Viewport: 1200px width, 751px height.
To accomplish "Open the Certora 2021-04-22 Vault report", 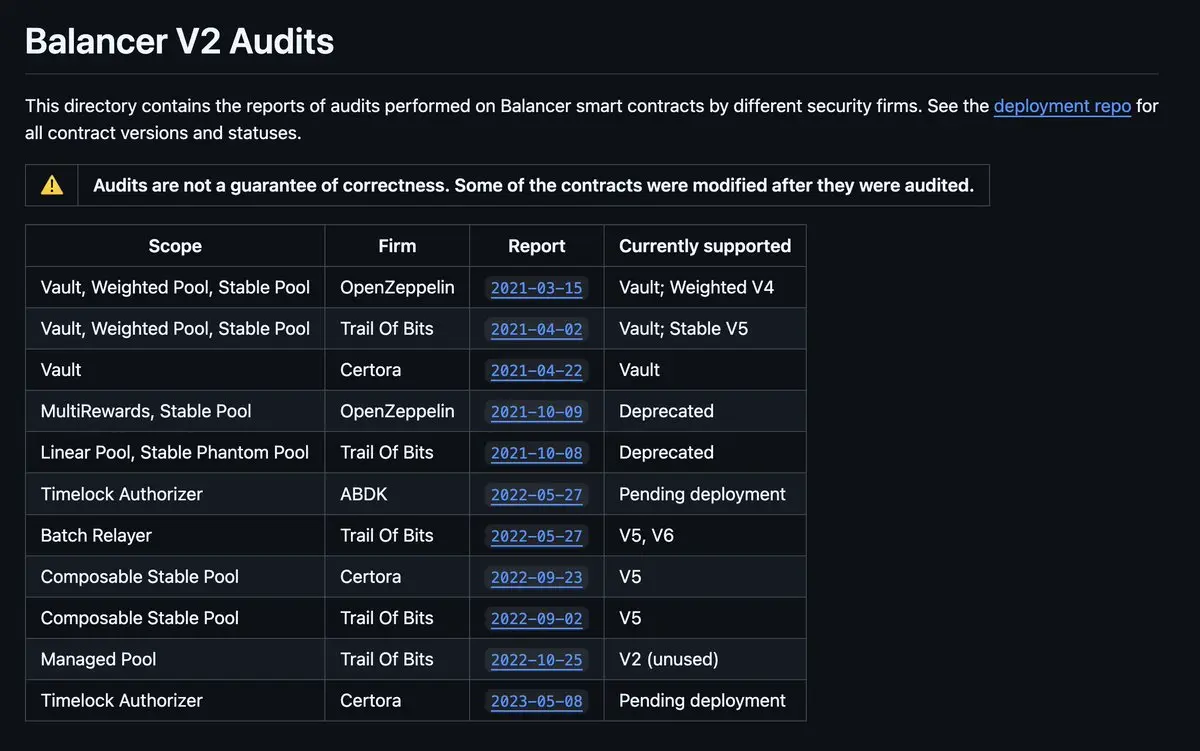I will tap(536, 370).
